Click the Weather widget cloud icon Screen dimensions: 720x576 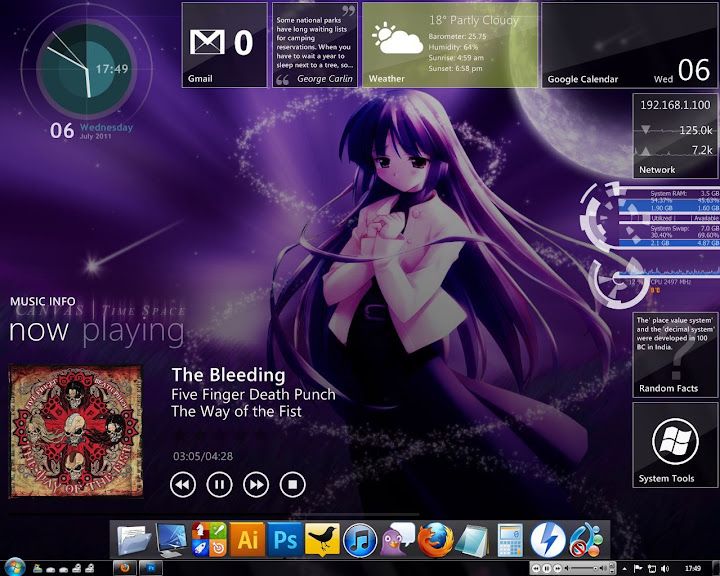coord(398,39)
